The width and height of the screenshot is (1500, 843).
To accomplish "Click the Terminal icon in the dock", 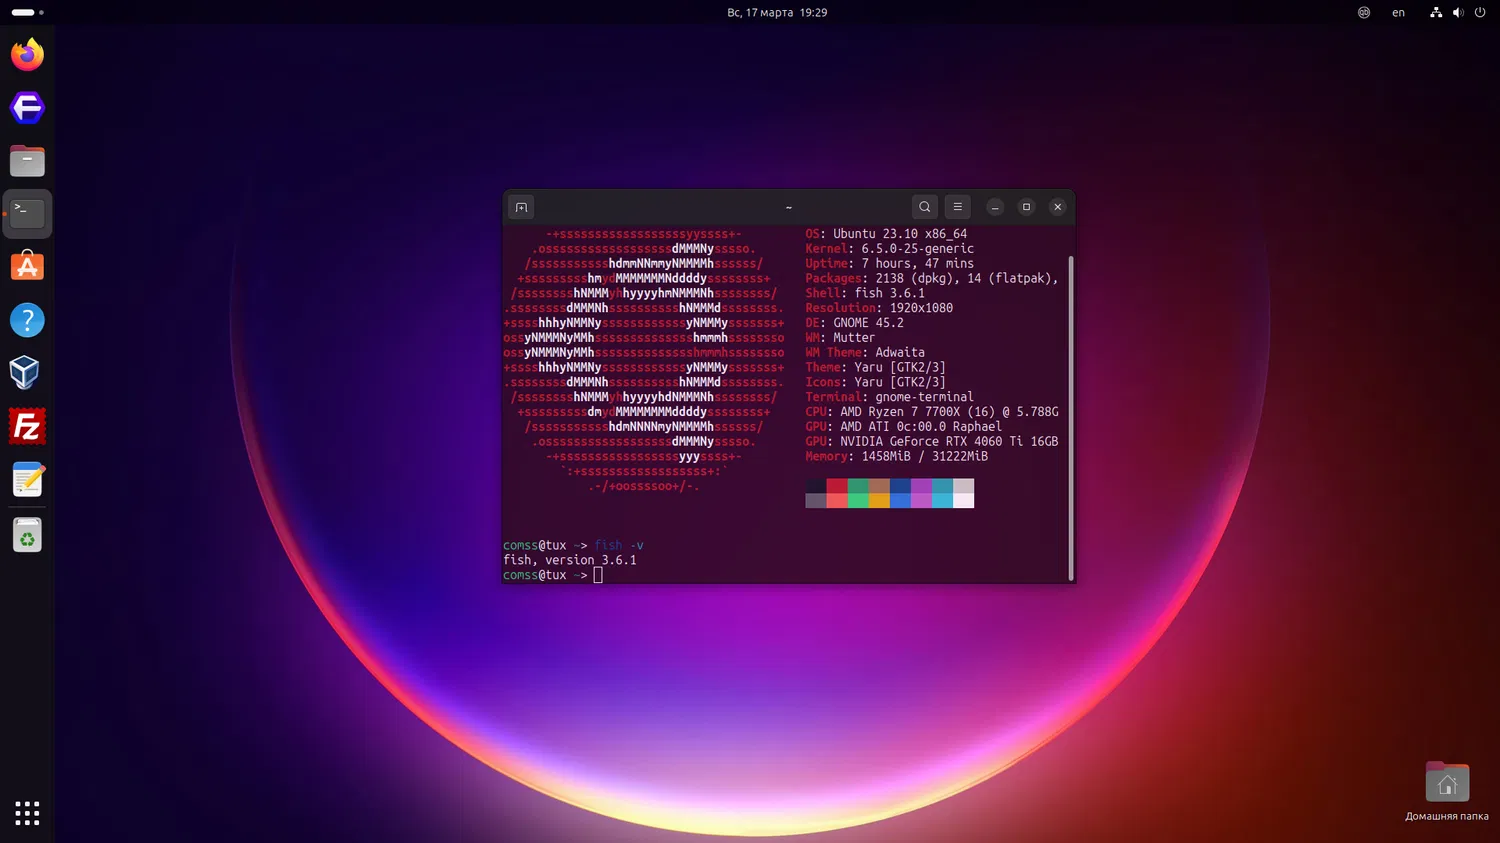I will pyautogui.click(x=27, y=213).
